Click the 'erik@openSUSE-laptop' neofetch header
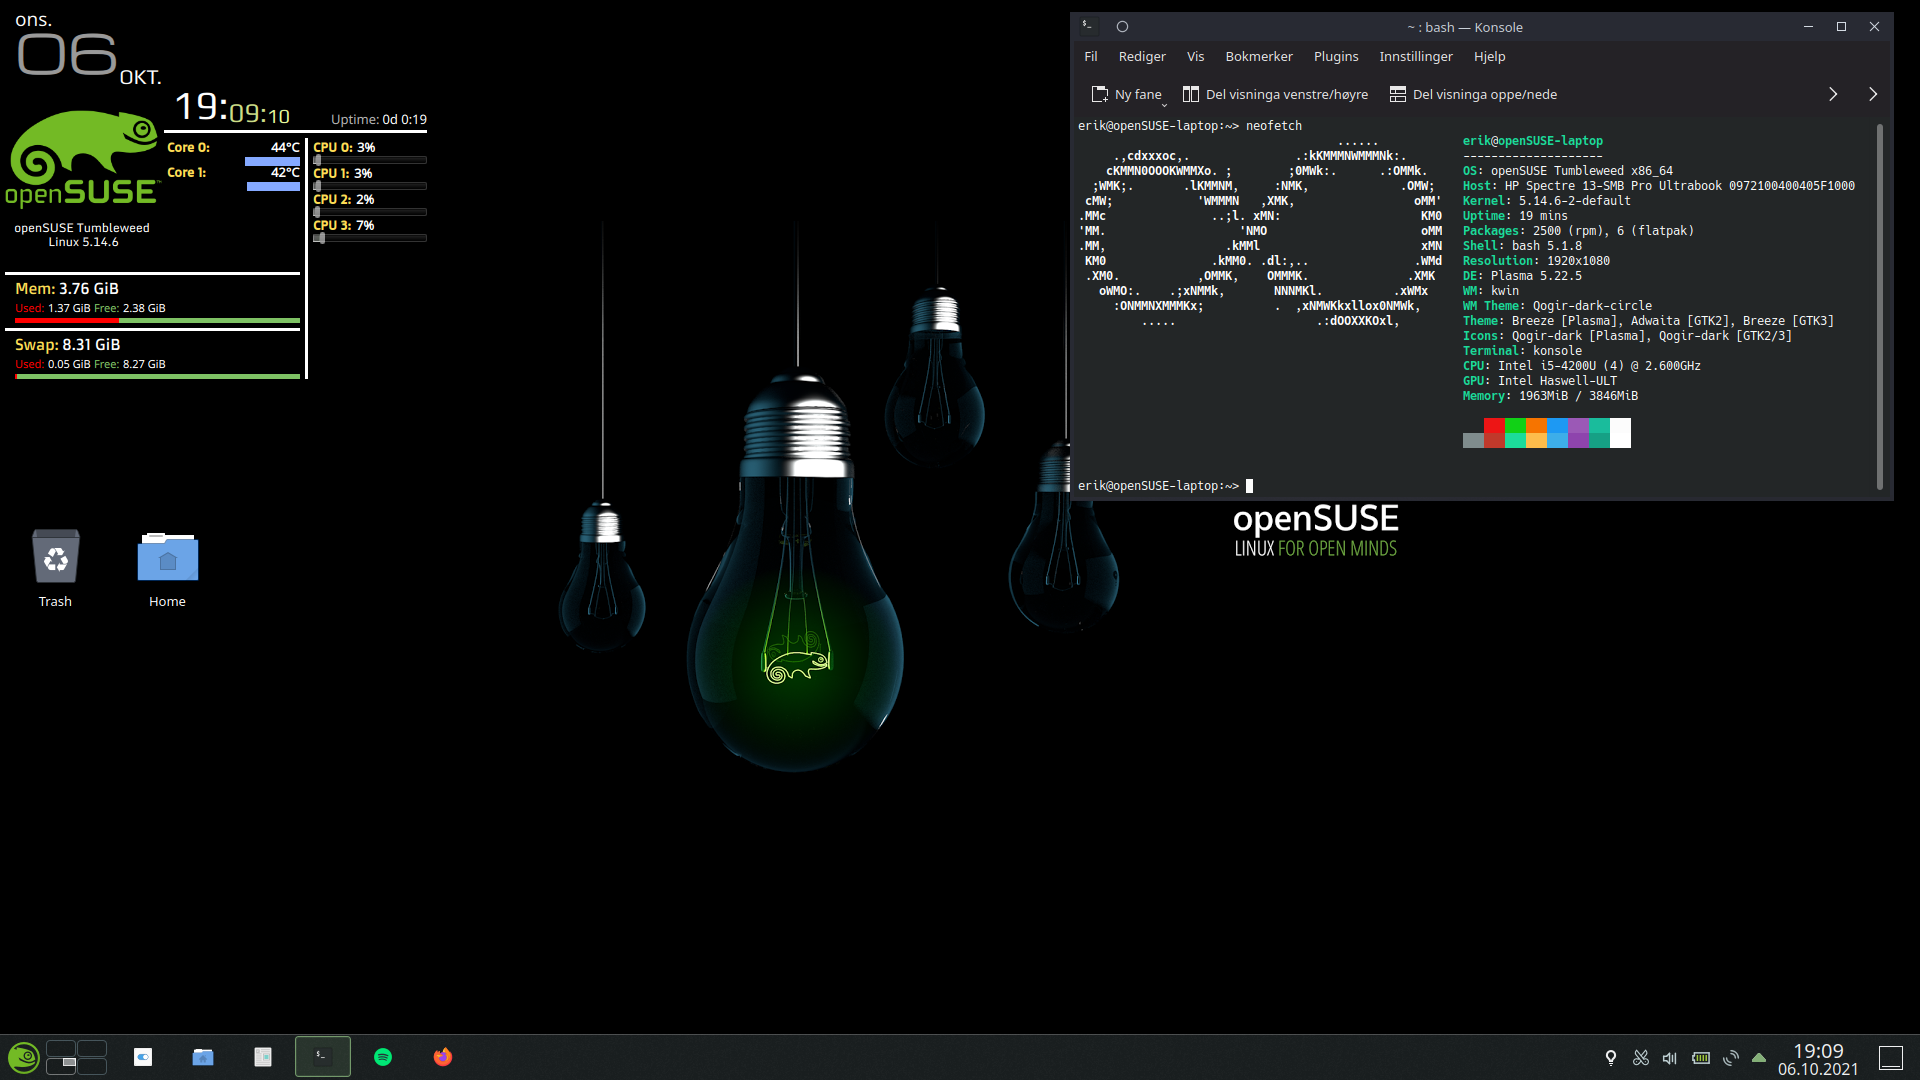This screenshot has width=1920, height=1080. click(x=1532, y=141)
